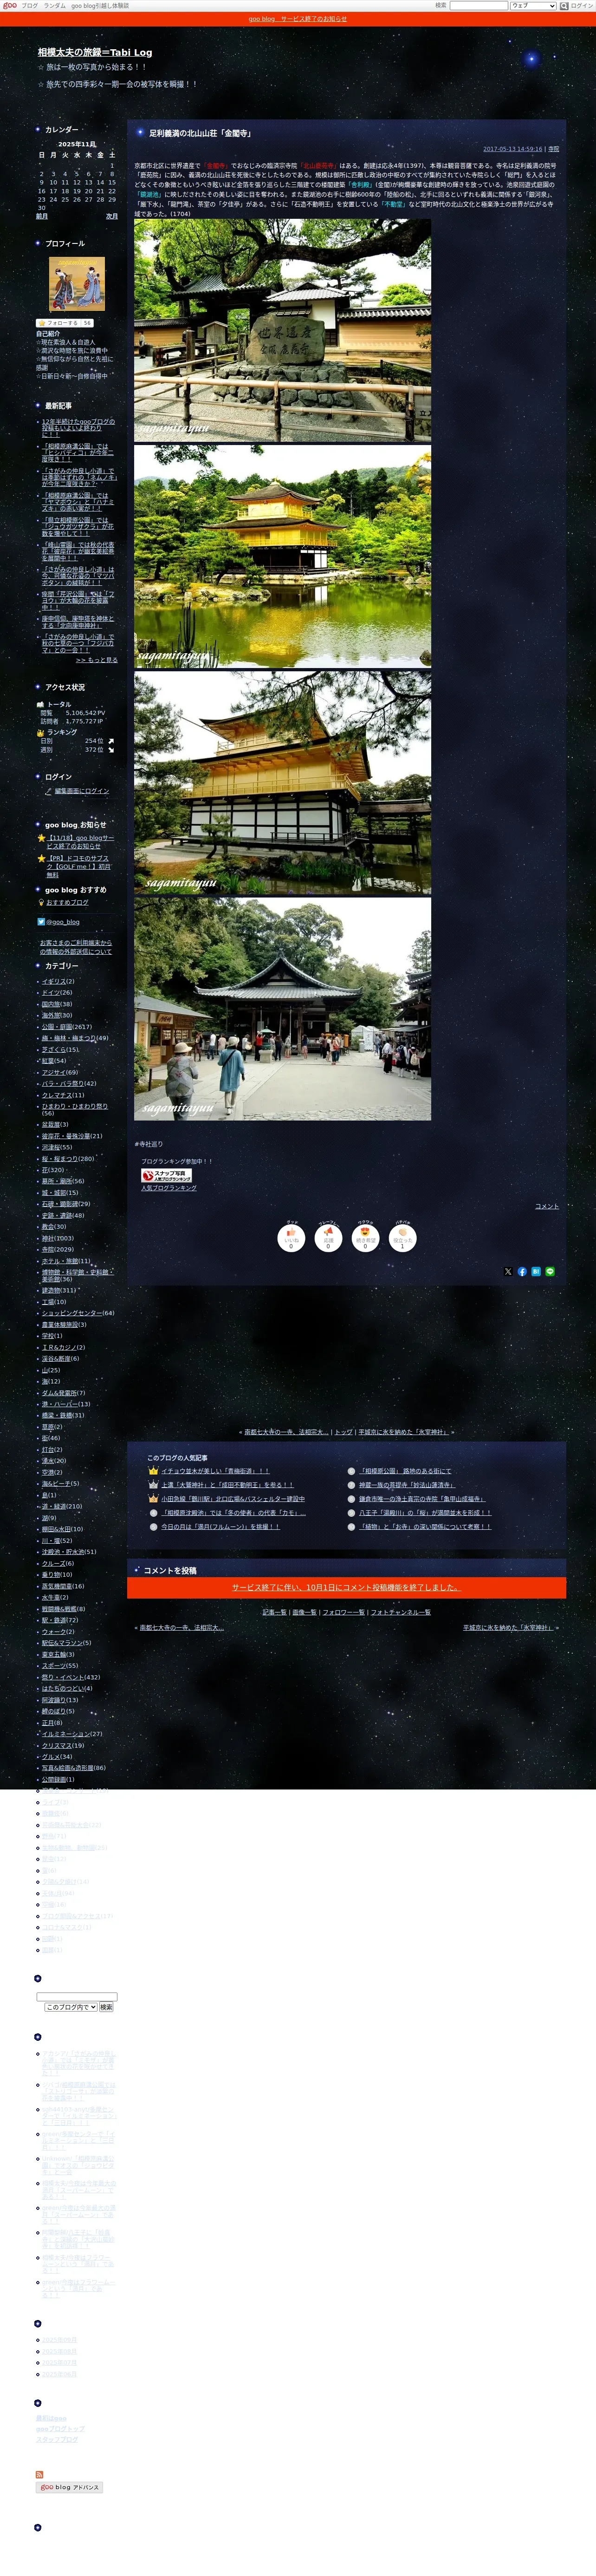Click the search magnifier button in top bar
Image resolution: width=596 pixels, height=2576 pixels.
coord(564,6)
